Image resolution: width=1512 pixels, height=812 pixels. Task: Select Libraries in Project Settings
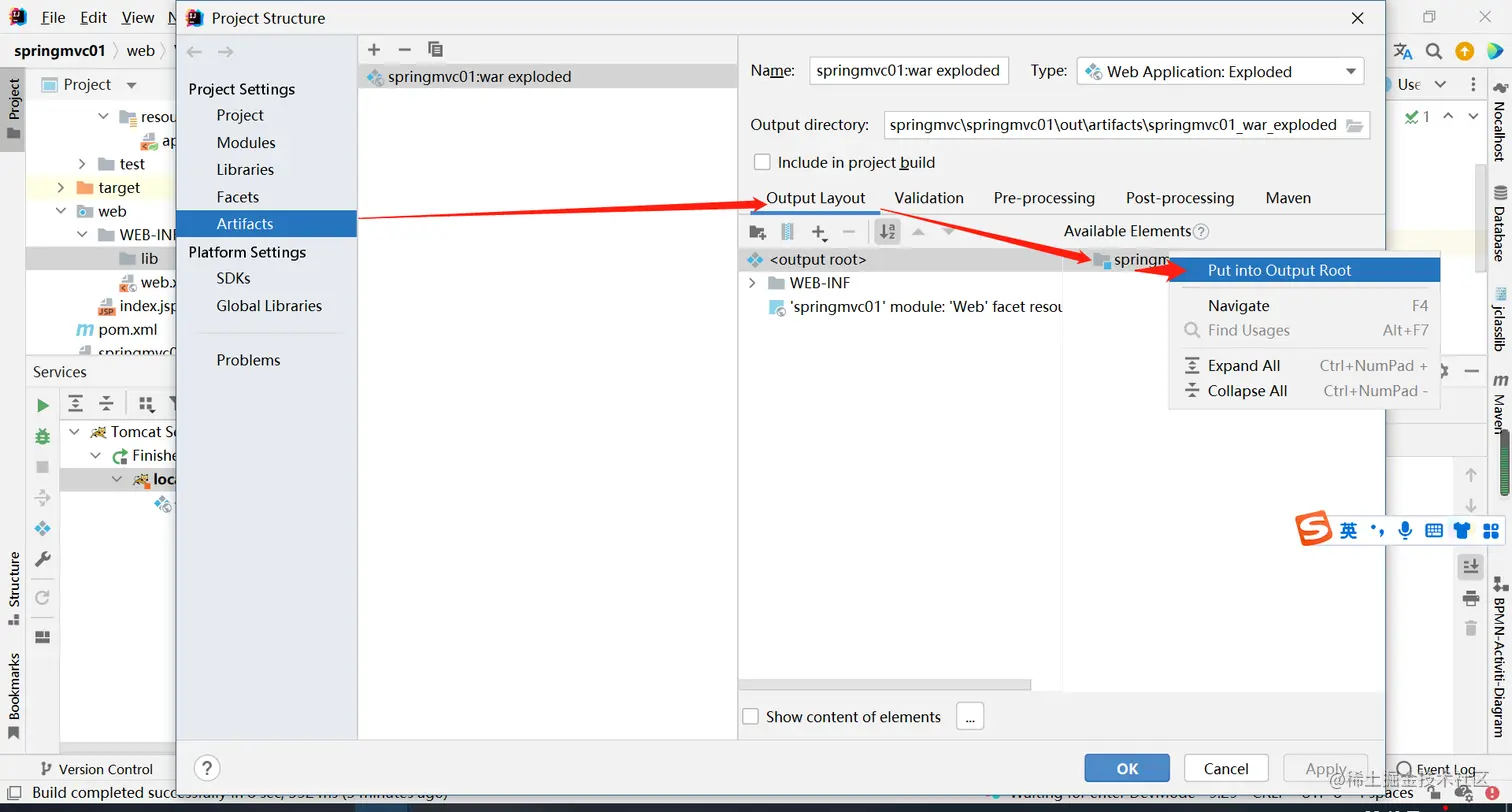245,170
